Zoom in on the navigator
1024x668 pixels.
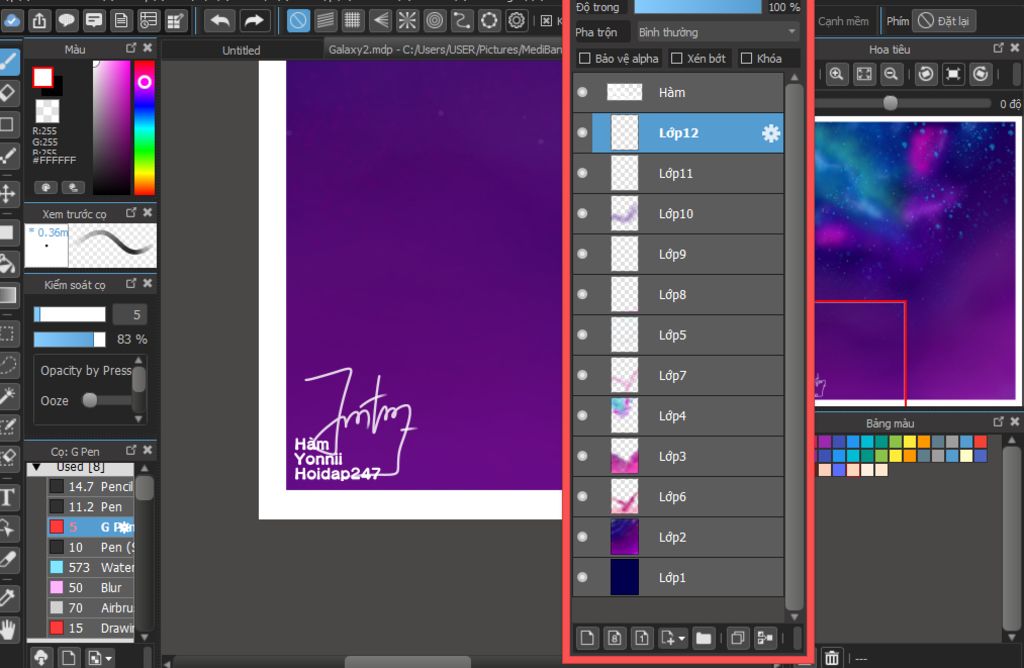[x=837, y=74]
